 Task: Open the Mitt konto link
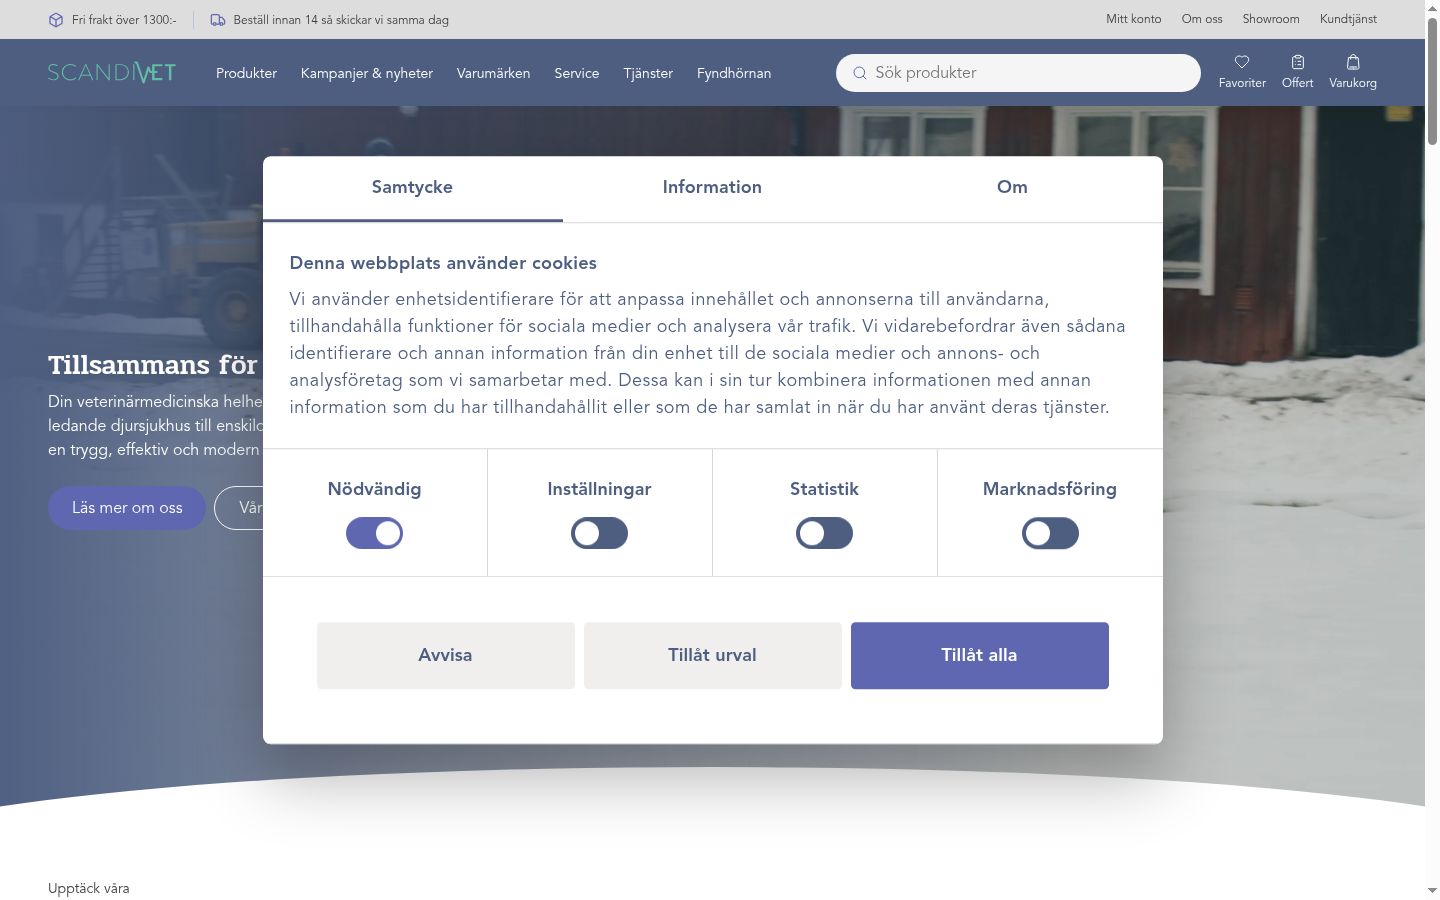coord(1134,19)
